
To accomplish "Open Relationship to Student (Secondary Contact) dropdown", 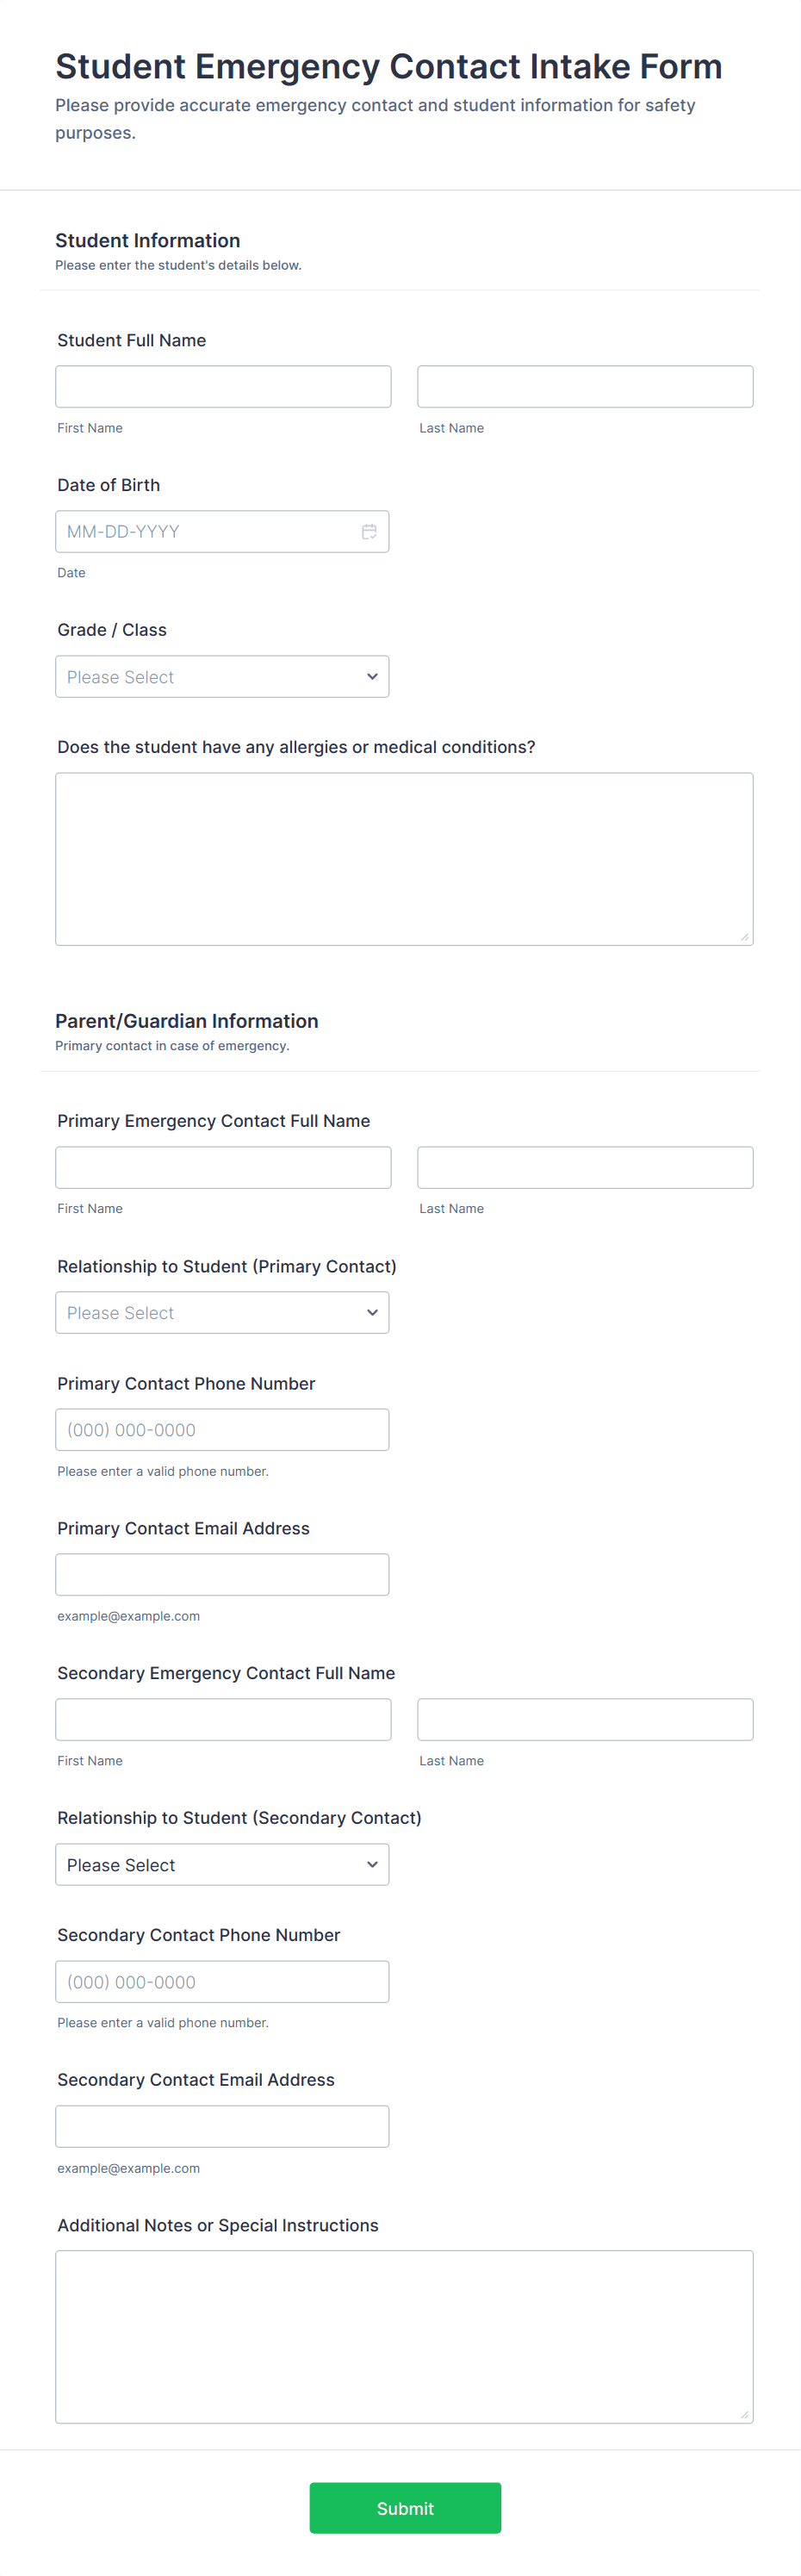I will tap(222, 1864).
